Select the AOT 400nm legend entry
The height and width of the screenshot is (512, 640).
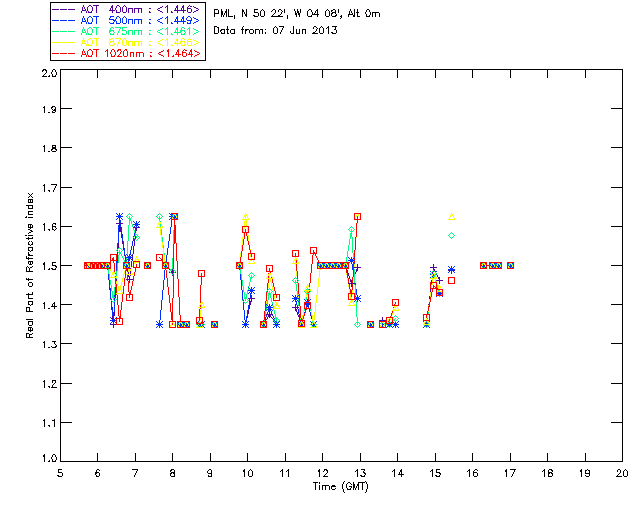[x=126, y=9]
